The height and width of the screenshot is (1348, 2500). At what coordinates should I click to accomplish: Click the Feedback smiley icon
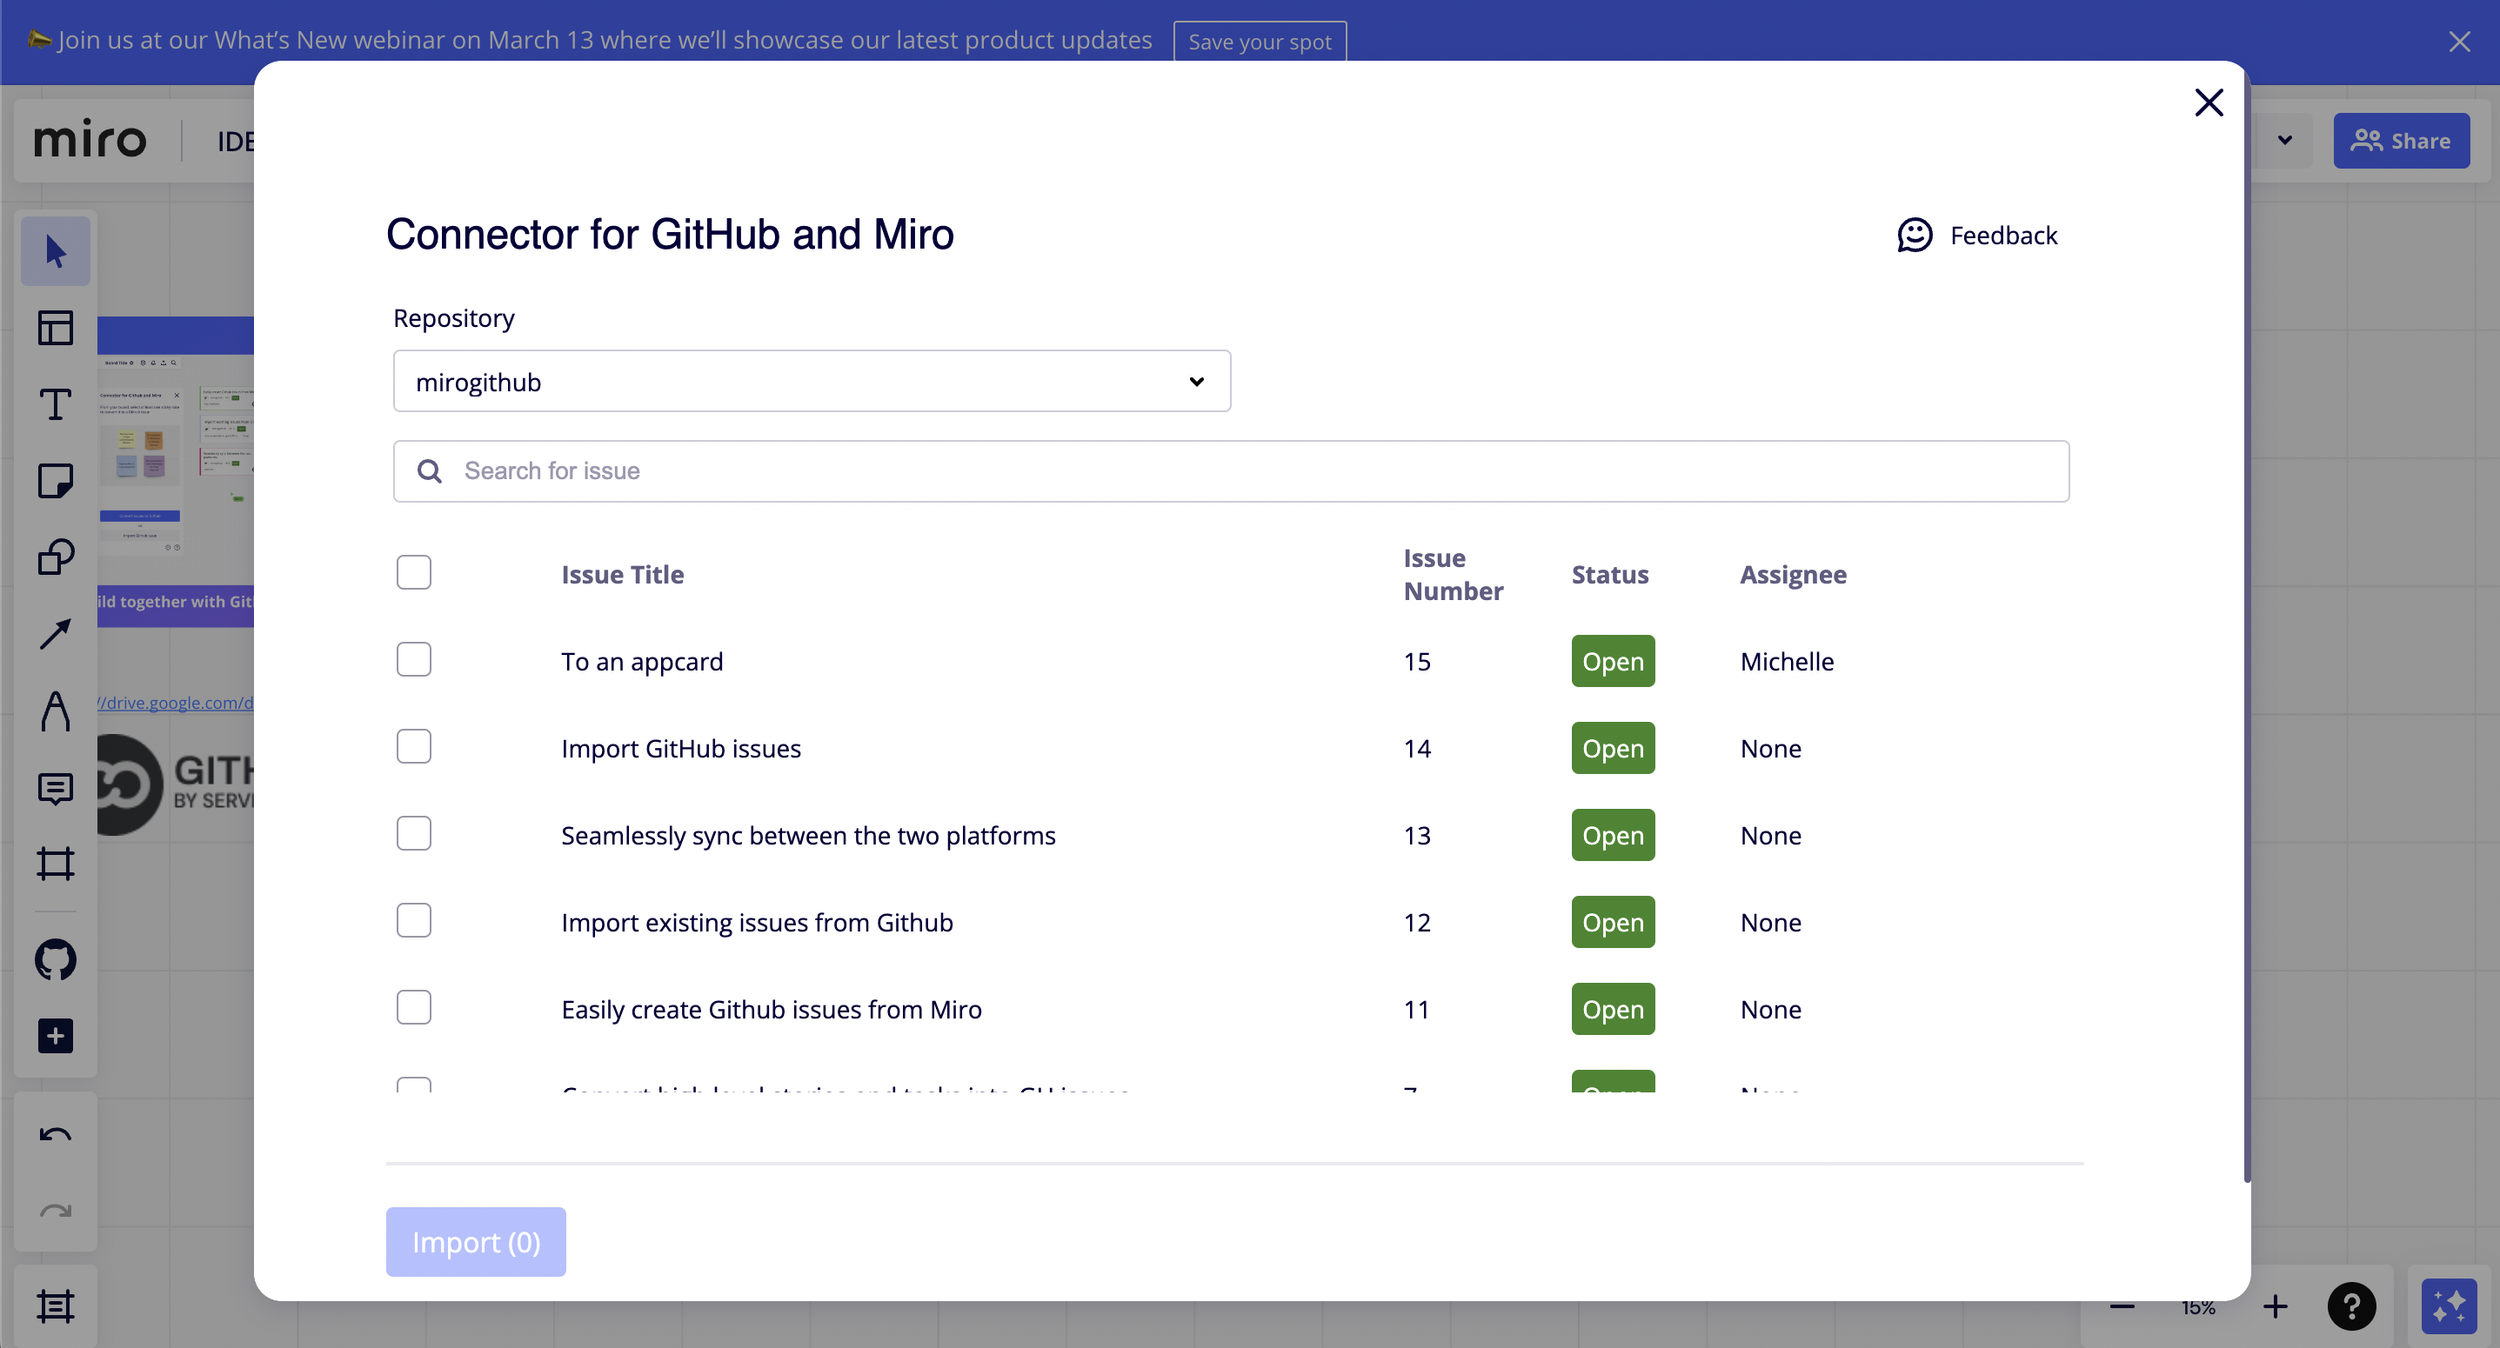click(x=1915, y=236)
